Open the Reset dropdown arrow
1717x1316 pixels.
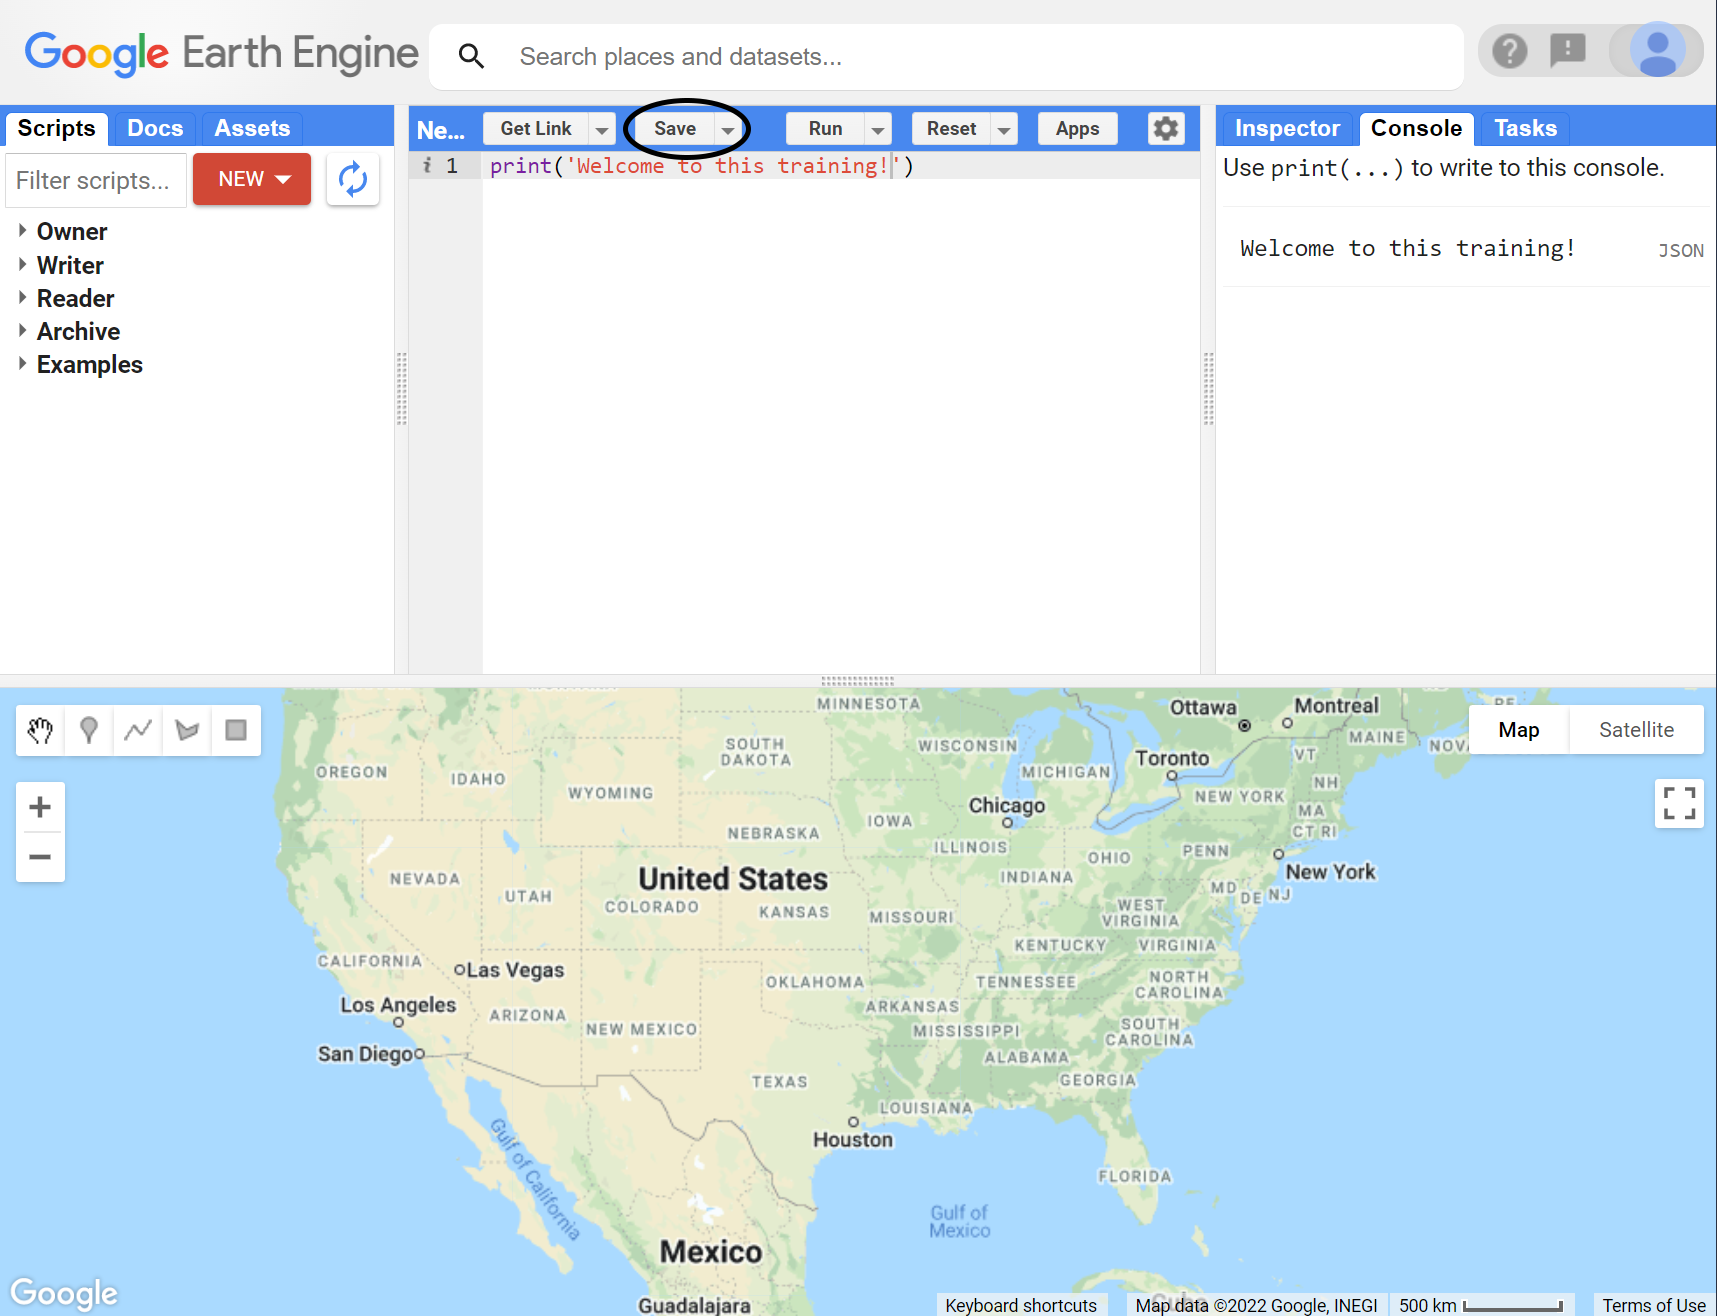[x=1004, y=129]
